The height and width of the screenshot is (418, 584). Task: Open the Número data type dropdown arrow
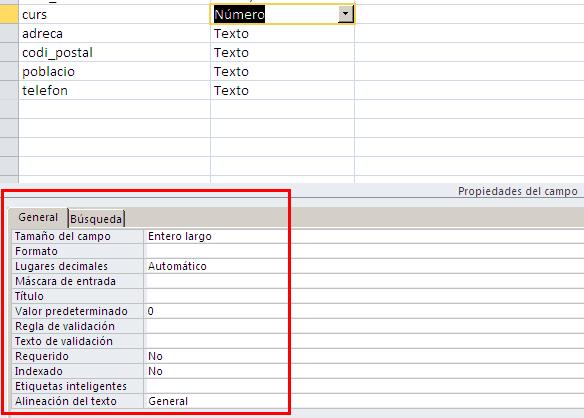pos(345,15)
